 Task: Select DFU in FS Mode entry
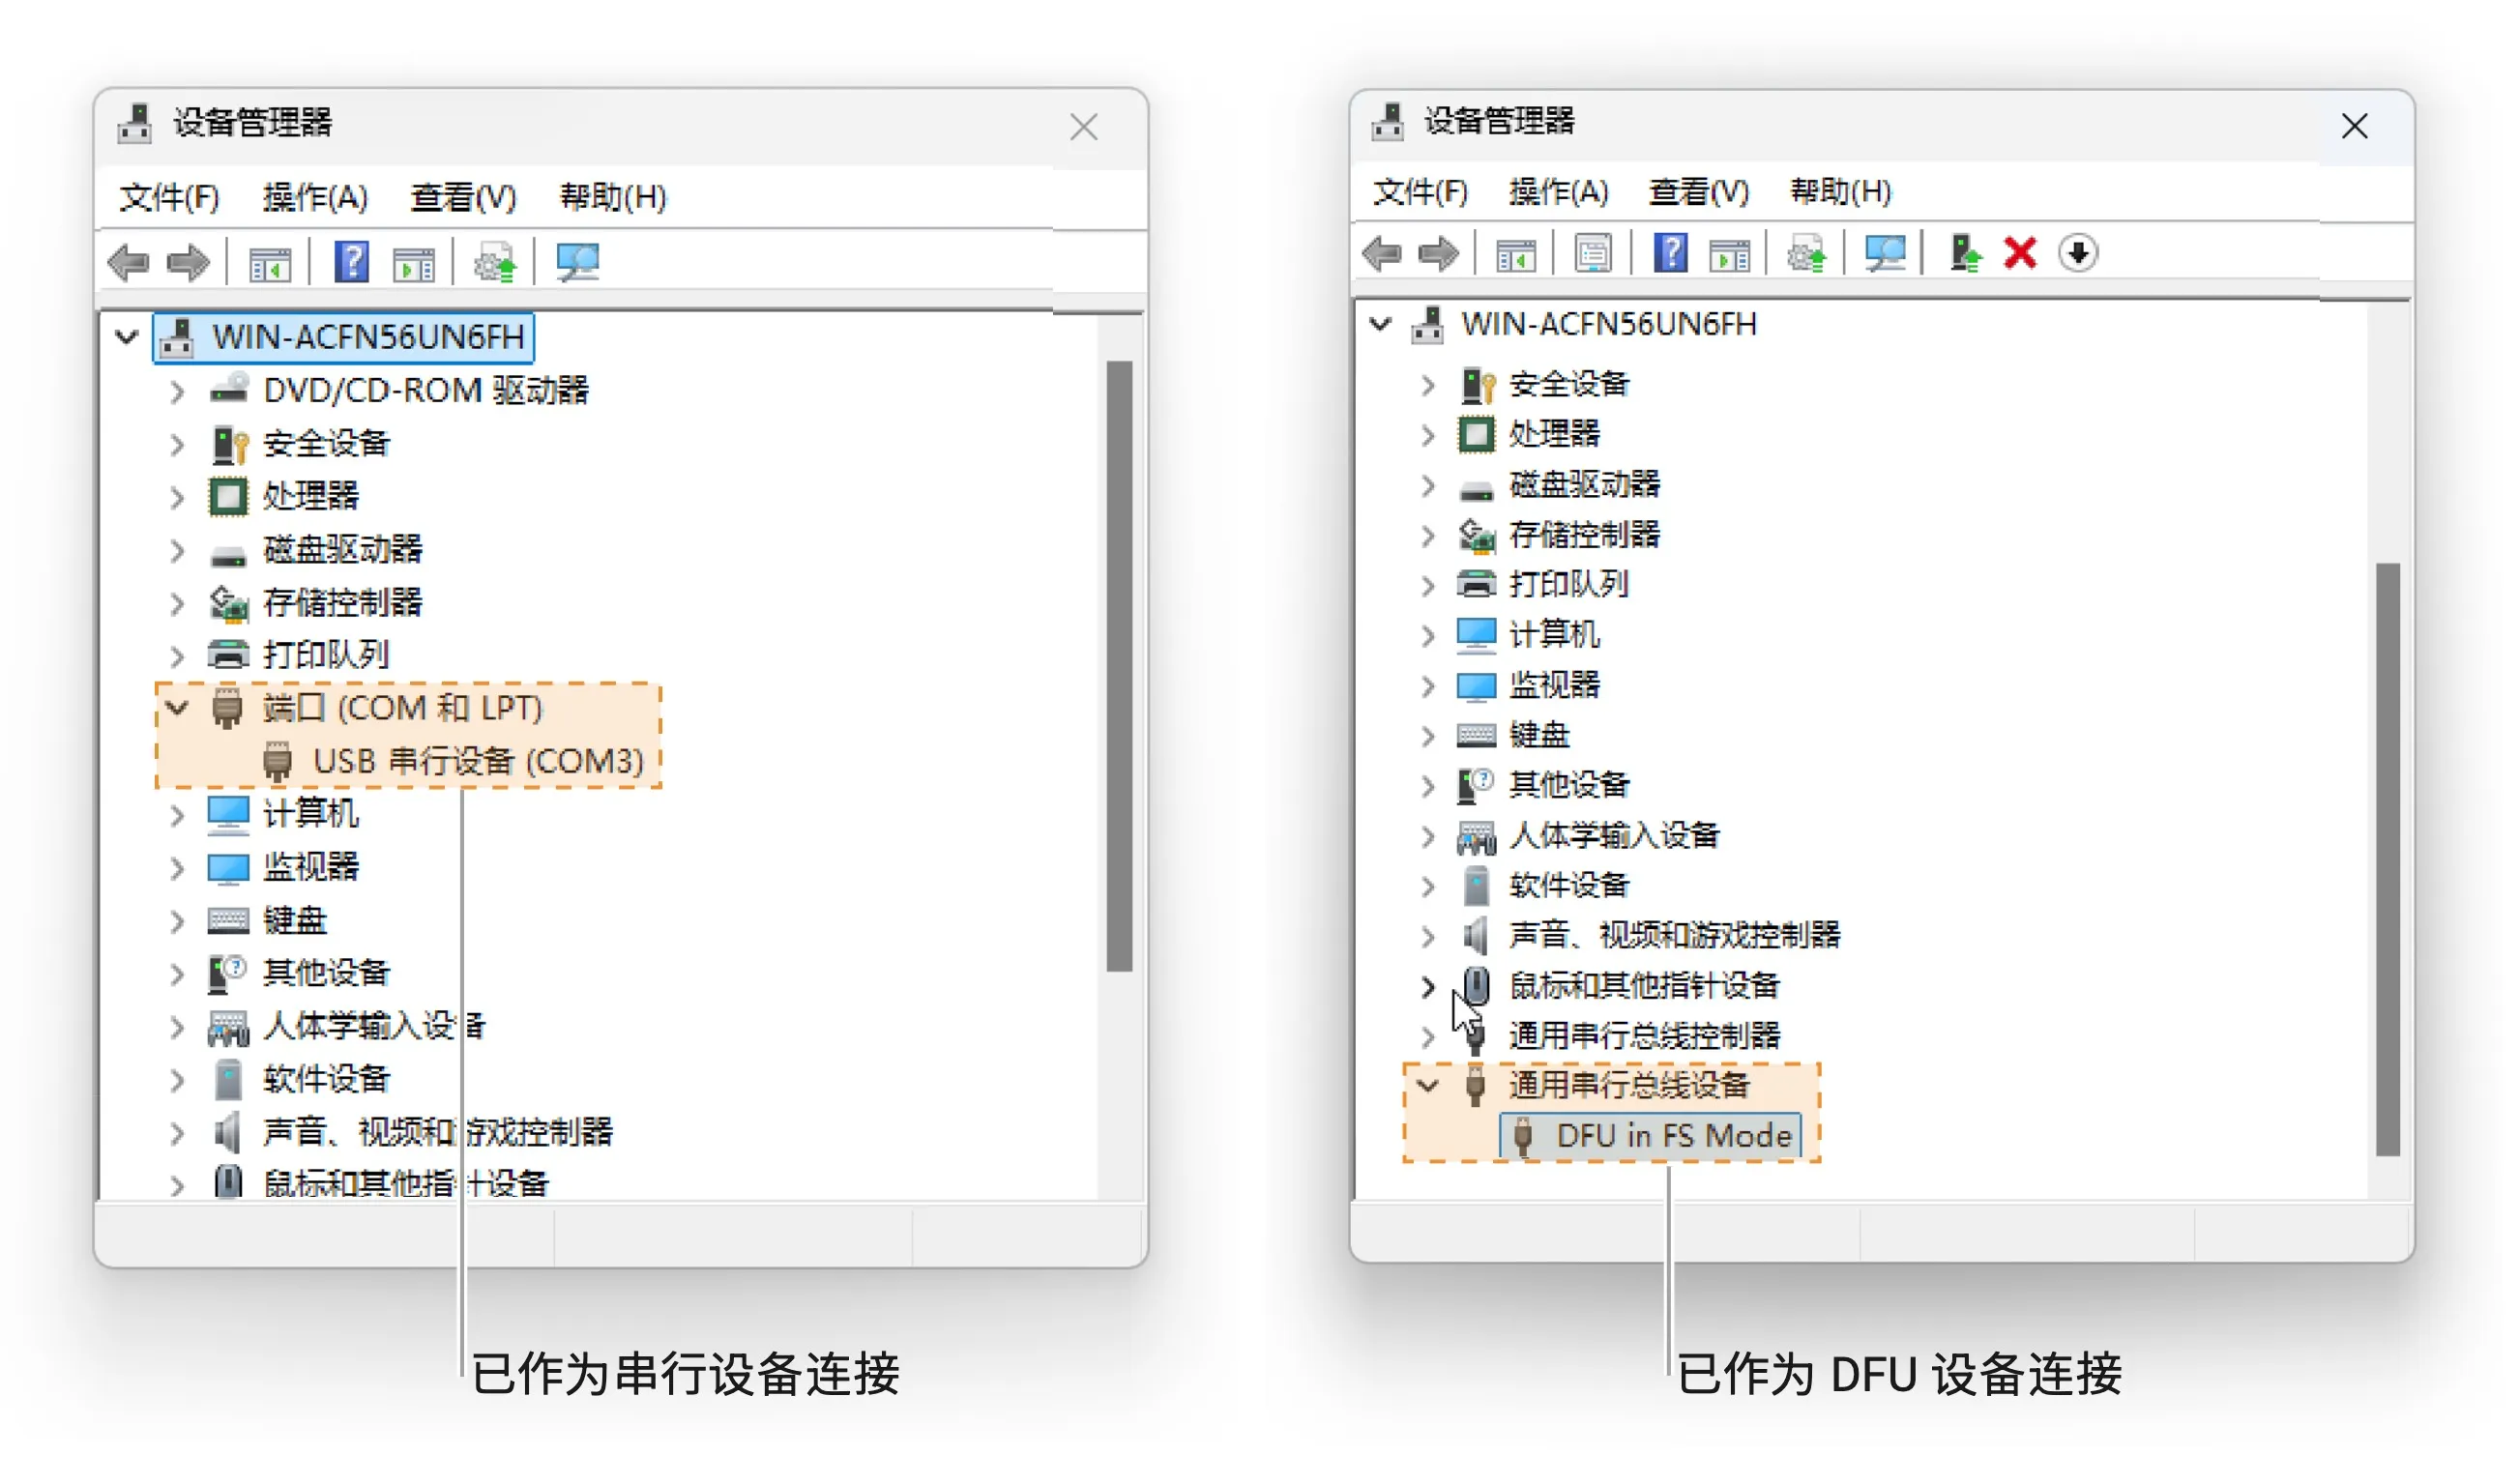[x=1674, y=1137]
